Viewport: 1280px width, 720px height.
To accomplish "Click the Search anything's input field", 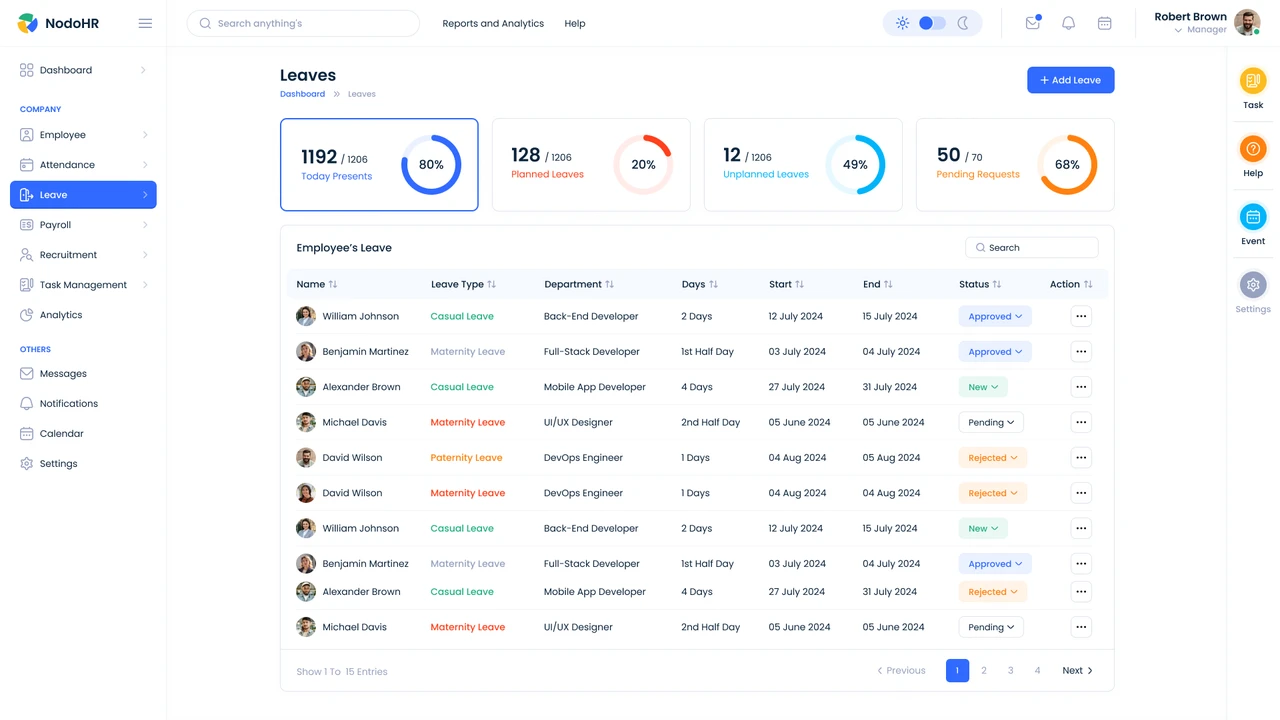I will click(303, 23).
